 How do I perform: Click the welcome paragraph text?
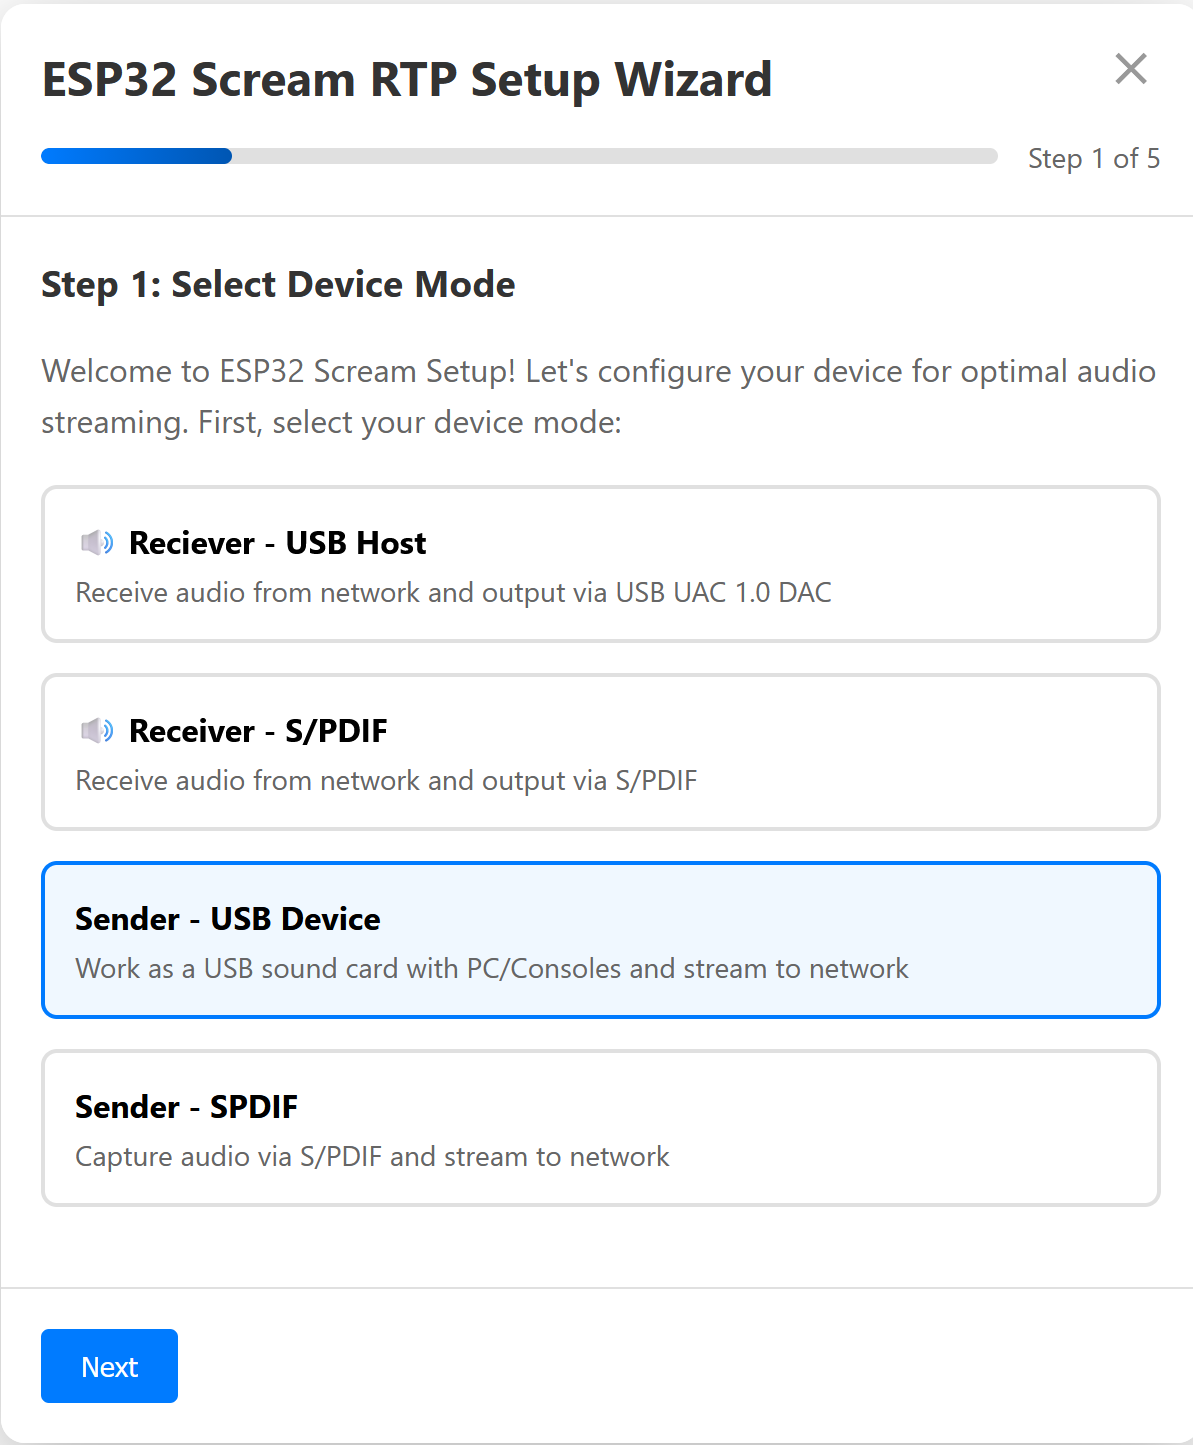[597, 397]
